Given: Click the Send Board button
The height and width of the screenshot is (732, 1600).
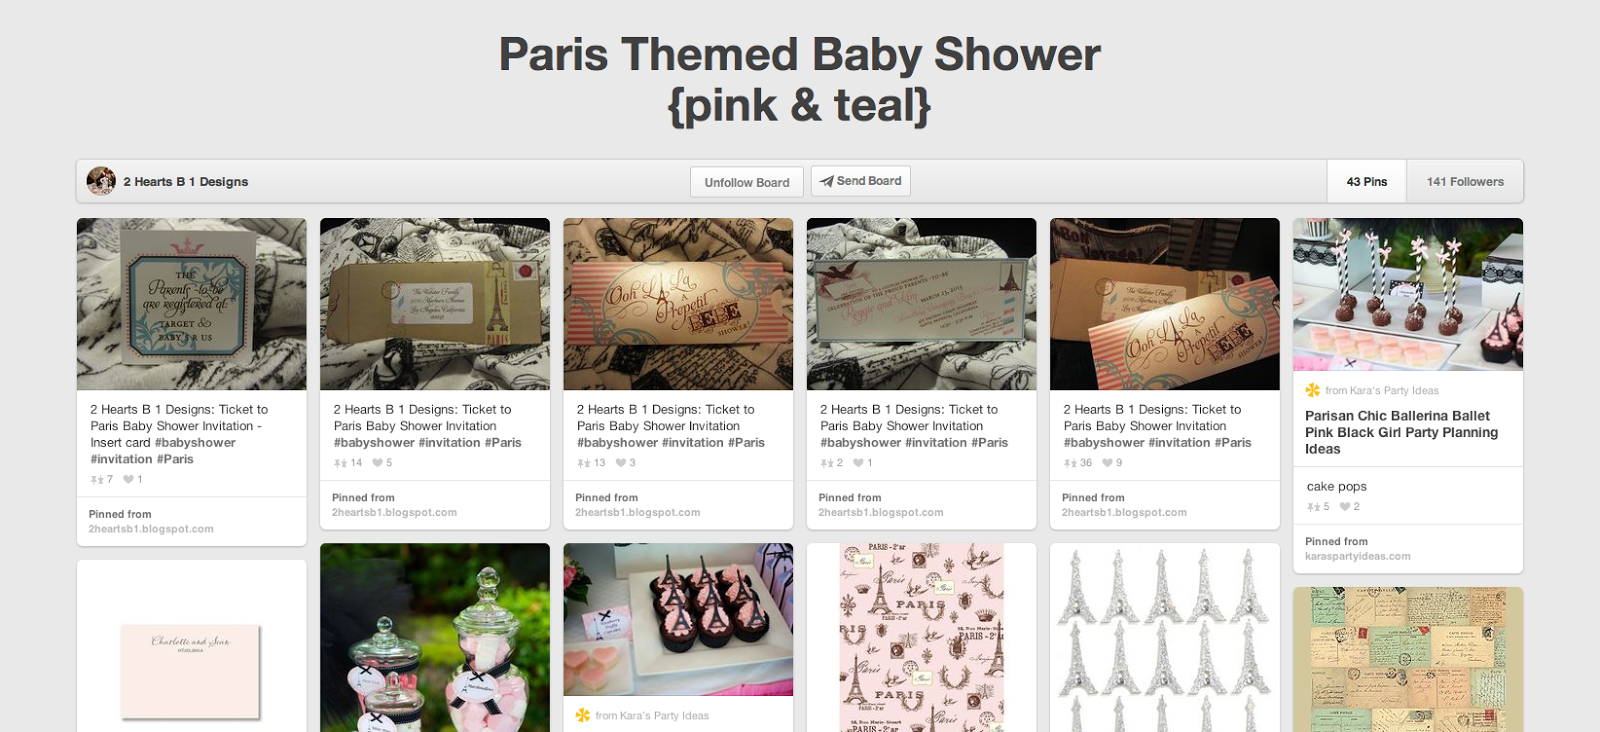Looking at the screenshot, I should point(861,181).
